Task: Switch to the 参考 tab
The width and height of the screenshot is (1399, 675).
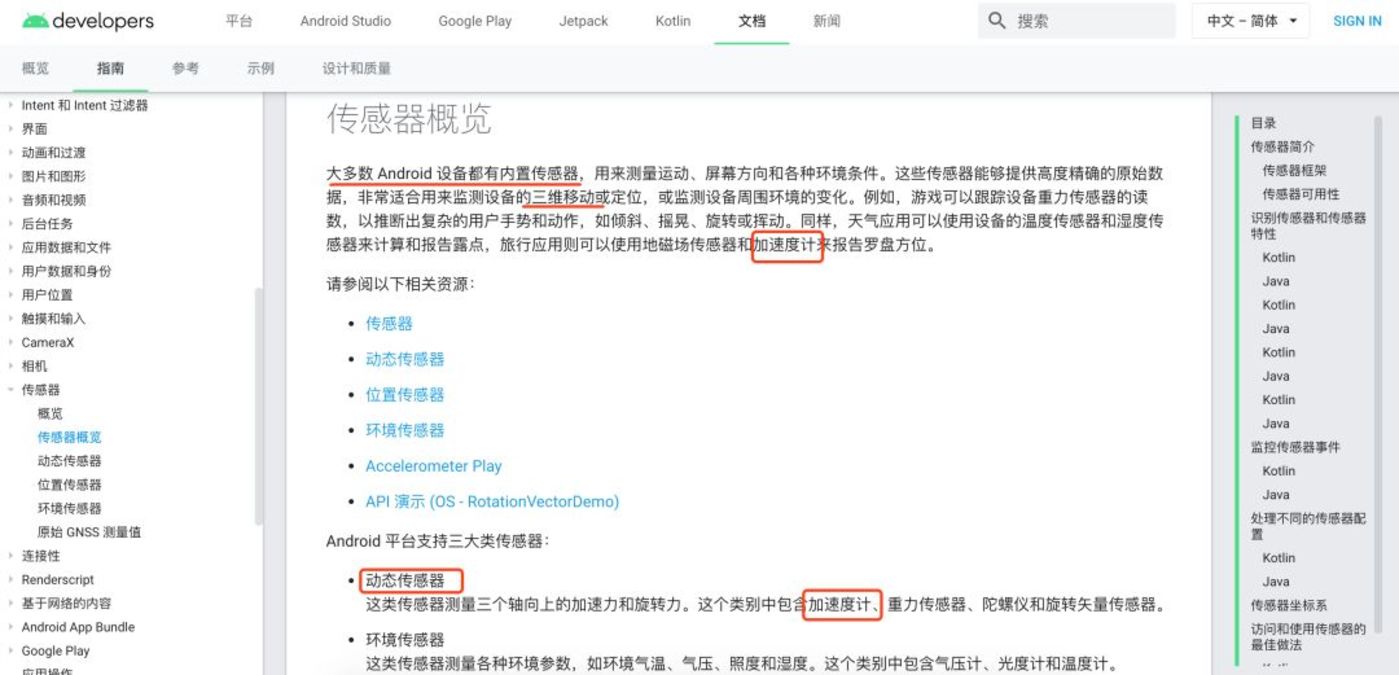Action: pyautogui.click(x=185, y=68)
